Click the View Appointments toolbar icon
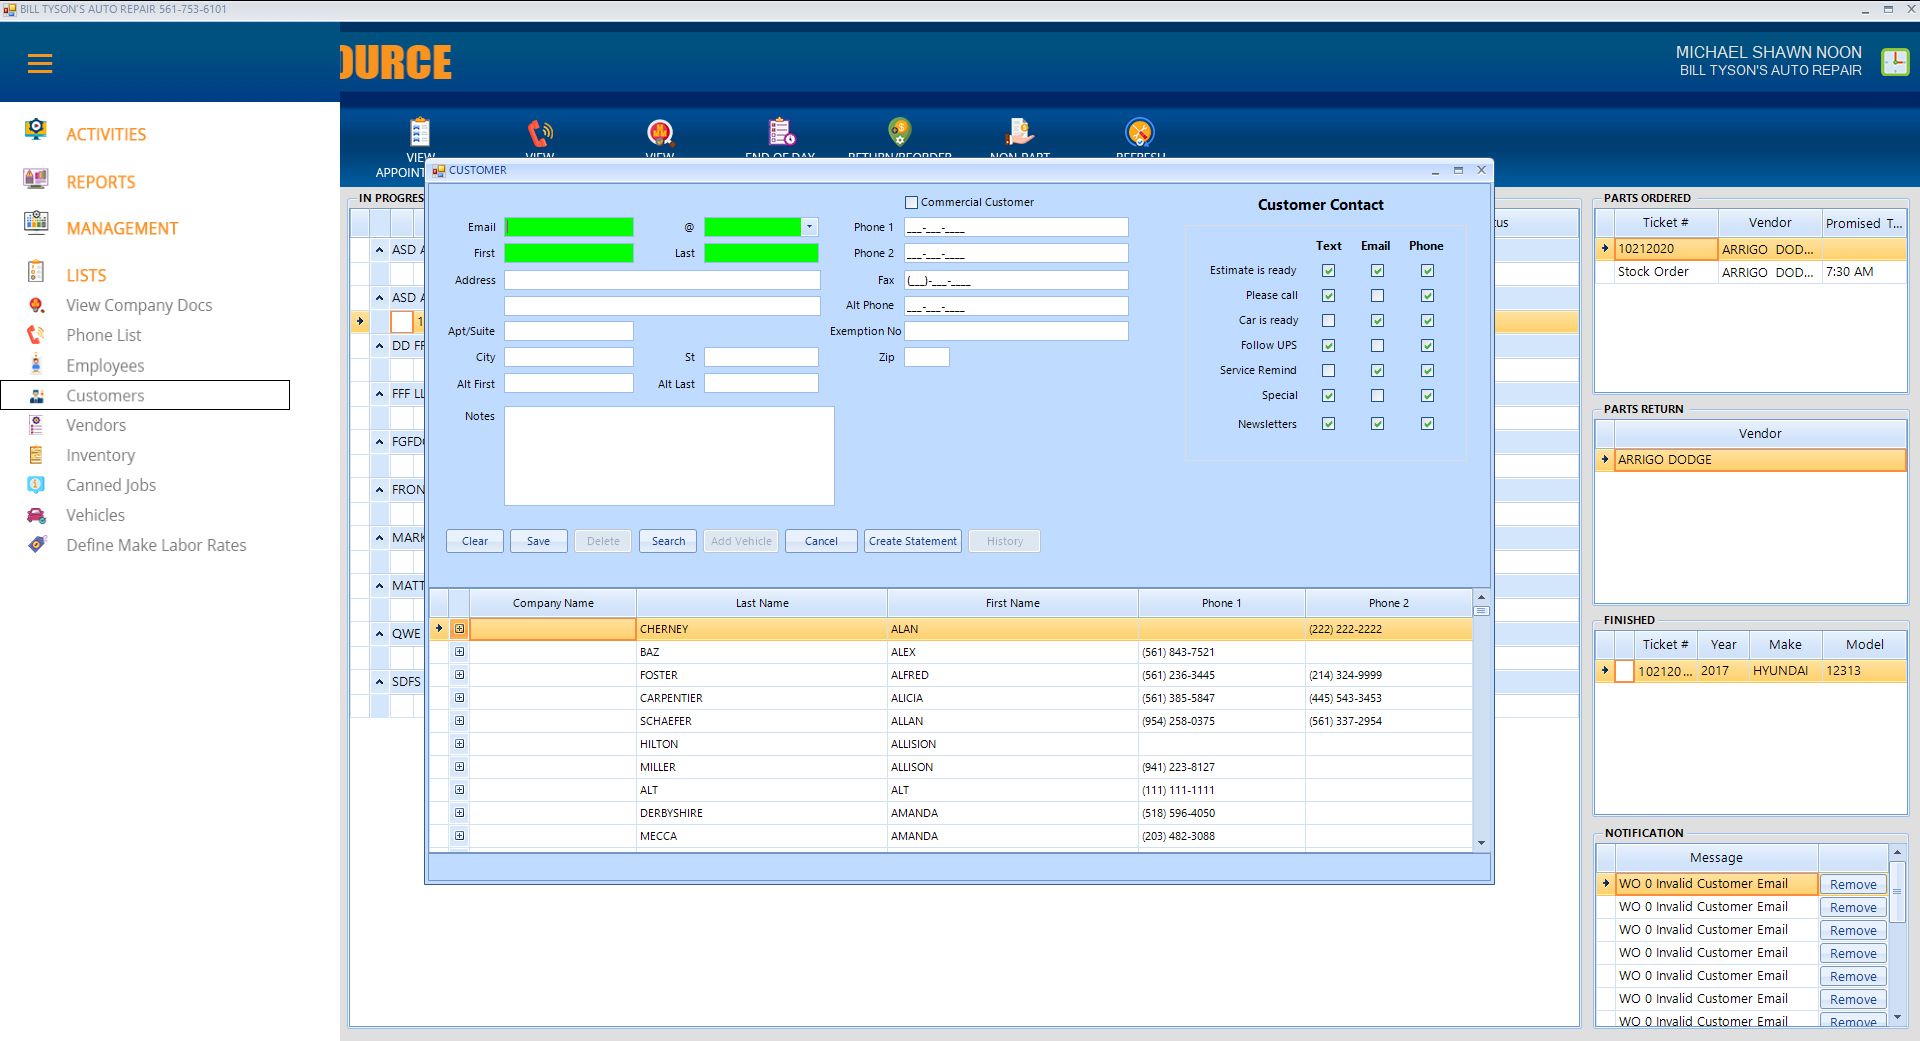This screenshot has height=1041, width=1920. [x=420, y=132]
